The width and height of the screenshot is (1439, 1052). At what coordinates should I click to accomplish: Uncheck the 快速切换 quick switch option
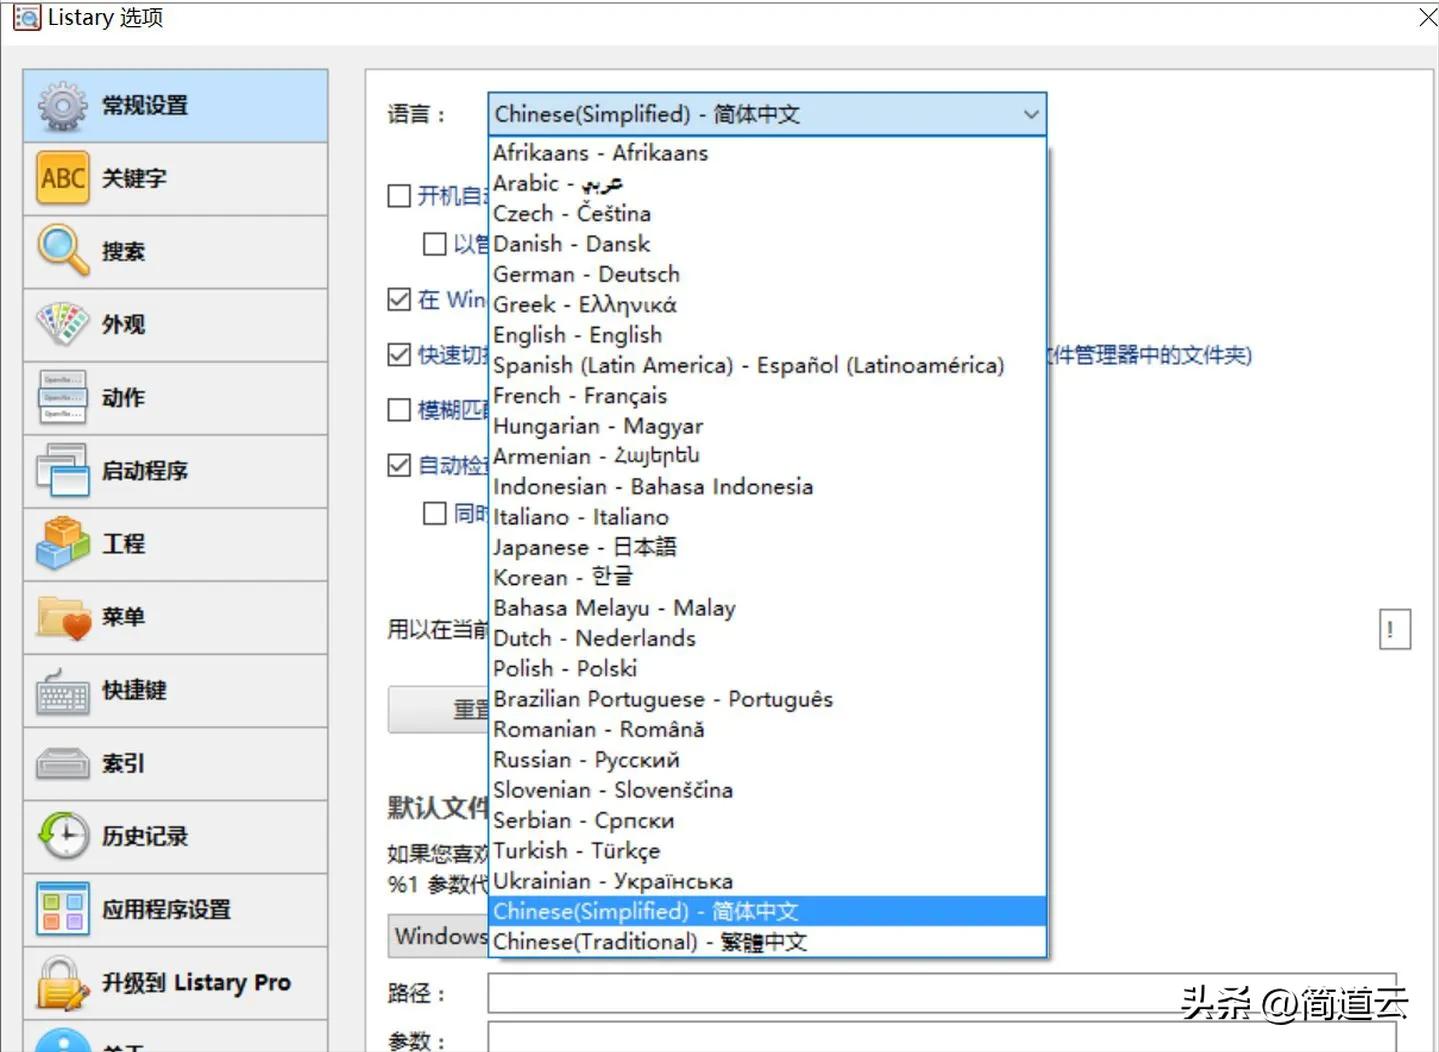(398, 355)
